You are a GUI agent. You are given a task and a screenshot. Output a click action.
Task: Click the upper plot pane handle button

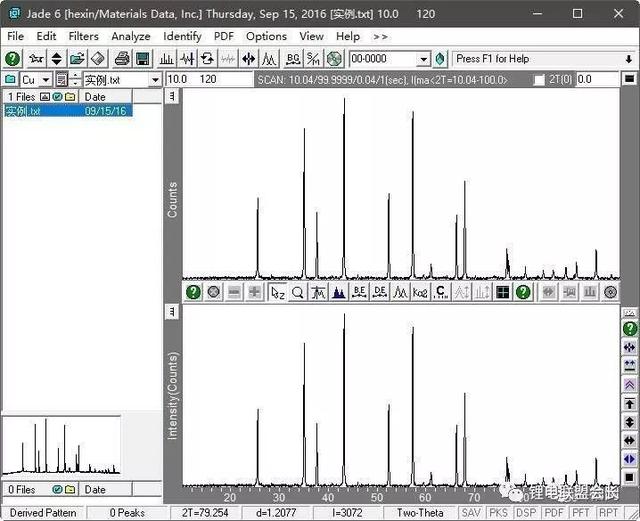pos(172,96)
